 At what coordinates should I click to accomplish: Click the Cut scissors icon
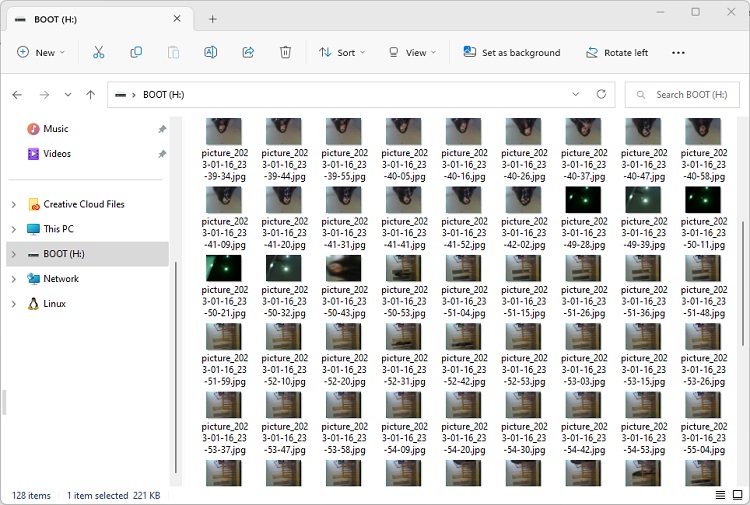coord(98,52)
